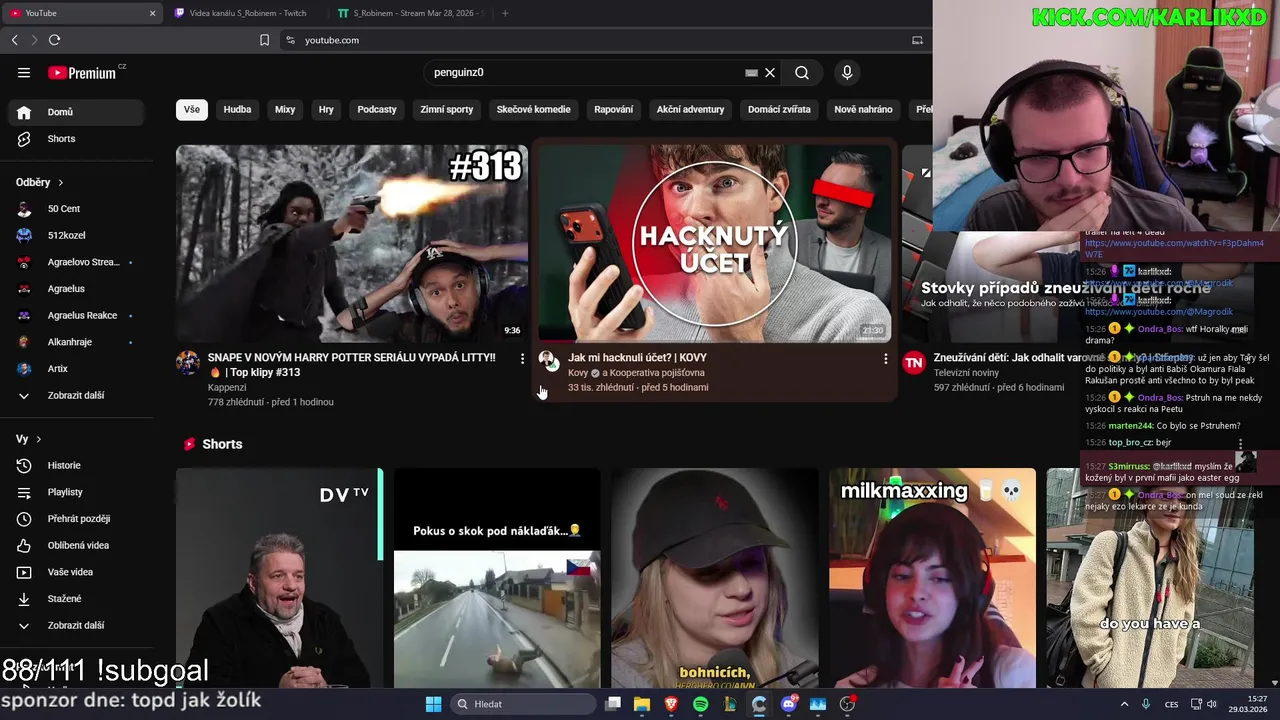Select the Hudba filter chip
This screenshot has height=720, width=1280.
(x=237, y=110)
